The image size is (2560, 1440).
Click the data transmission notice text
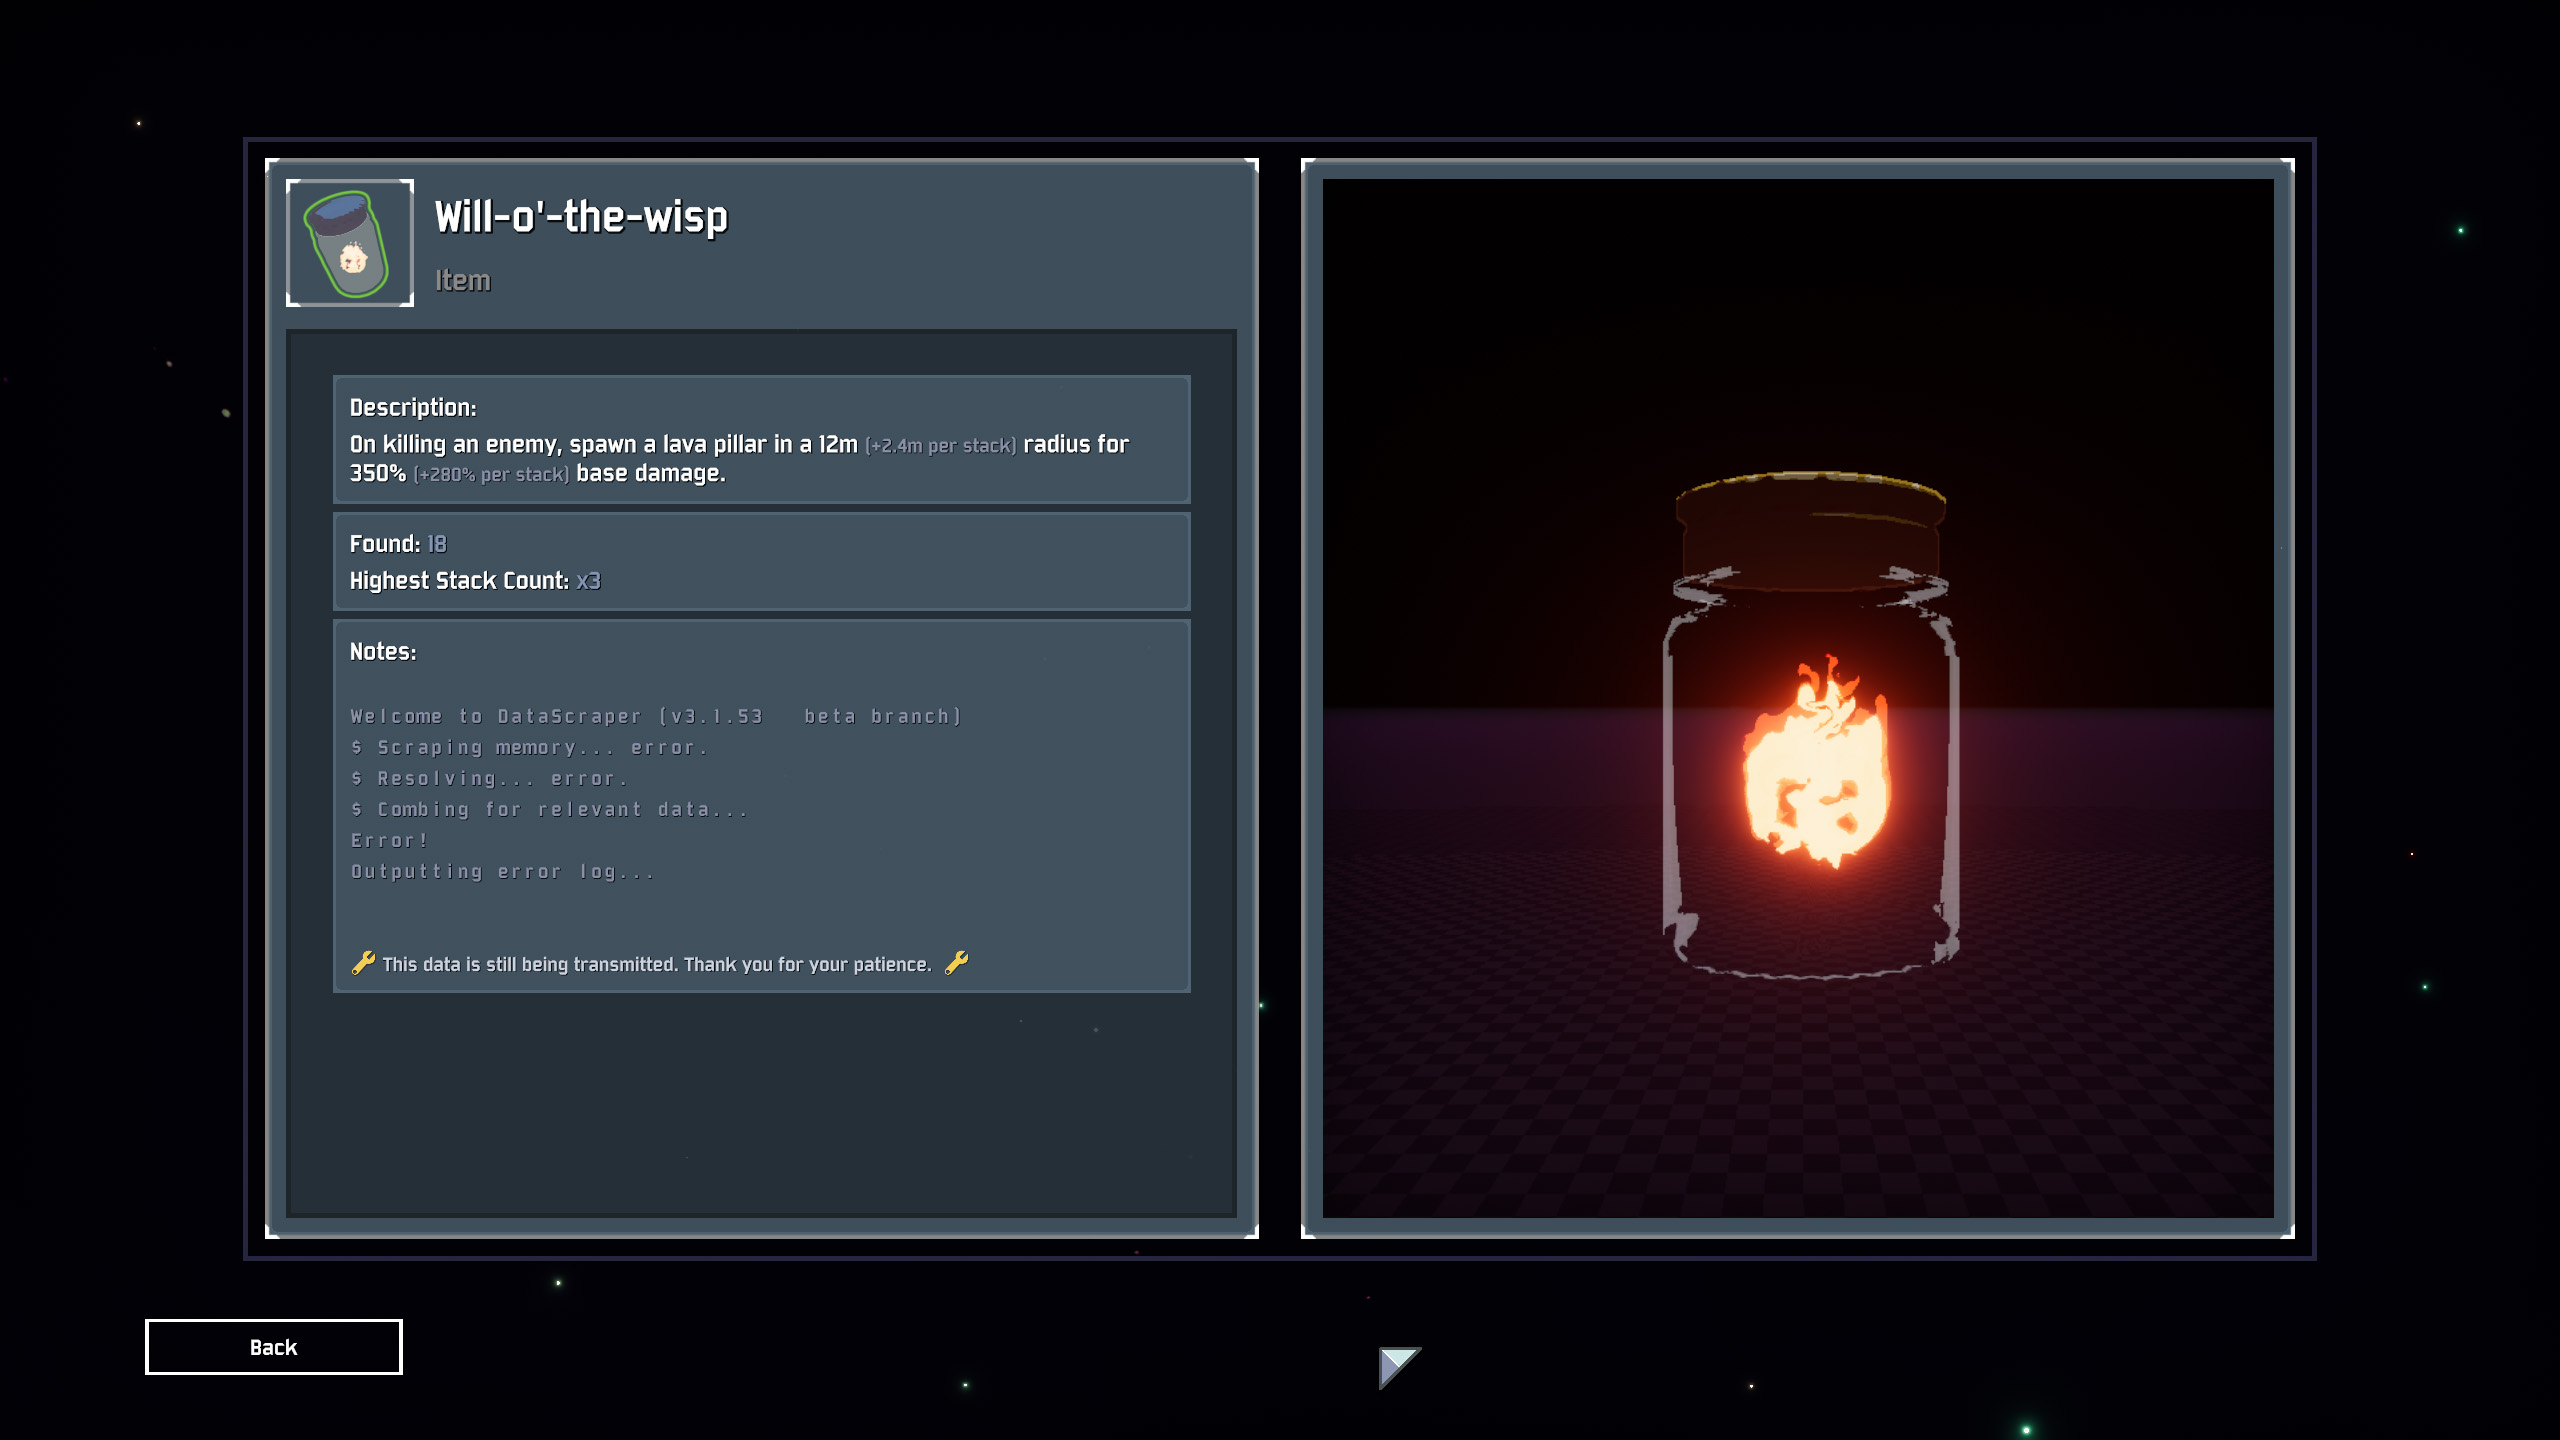coord(657,964)
